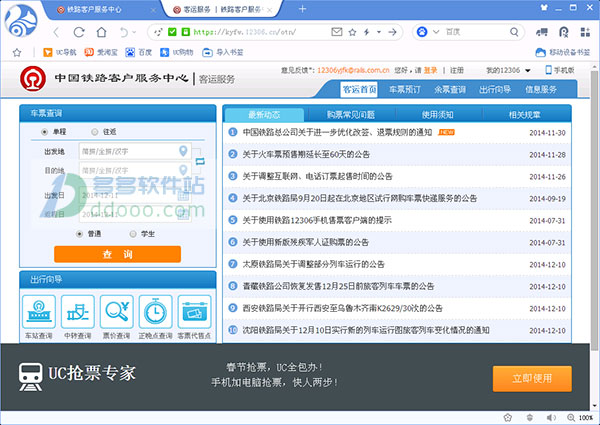Open new tab with plus button
This screenshot has width=600, height=425.
pyautogui.click(x=302, y=9)
